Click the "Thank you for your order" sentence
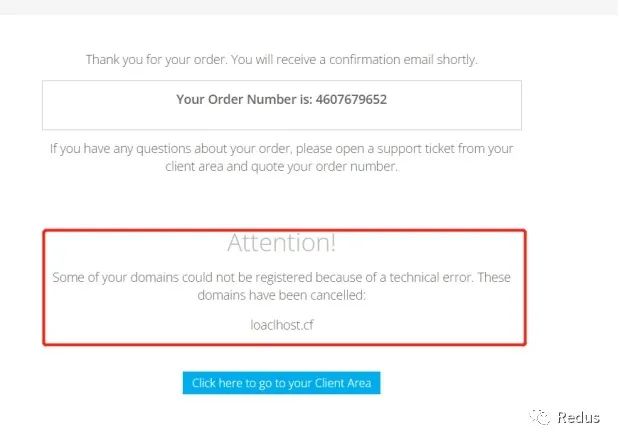This screenshot has width=619, height=442. [x=156, y=59]
